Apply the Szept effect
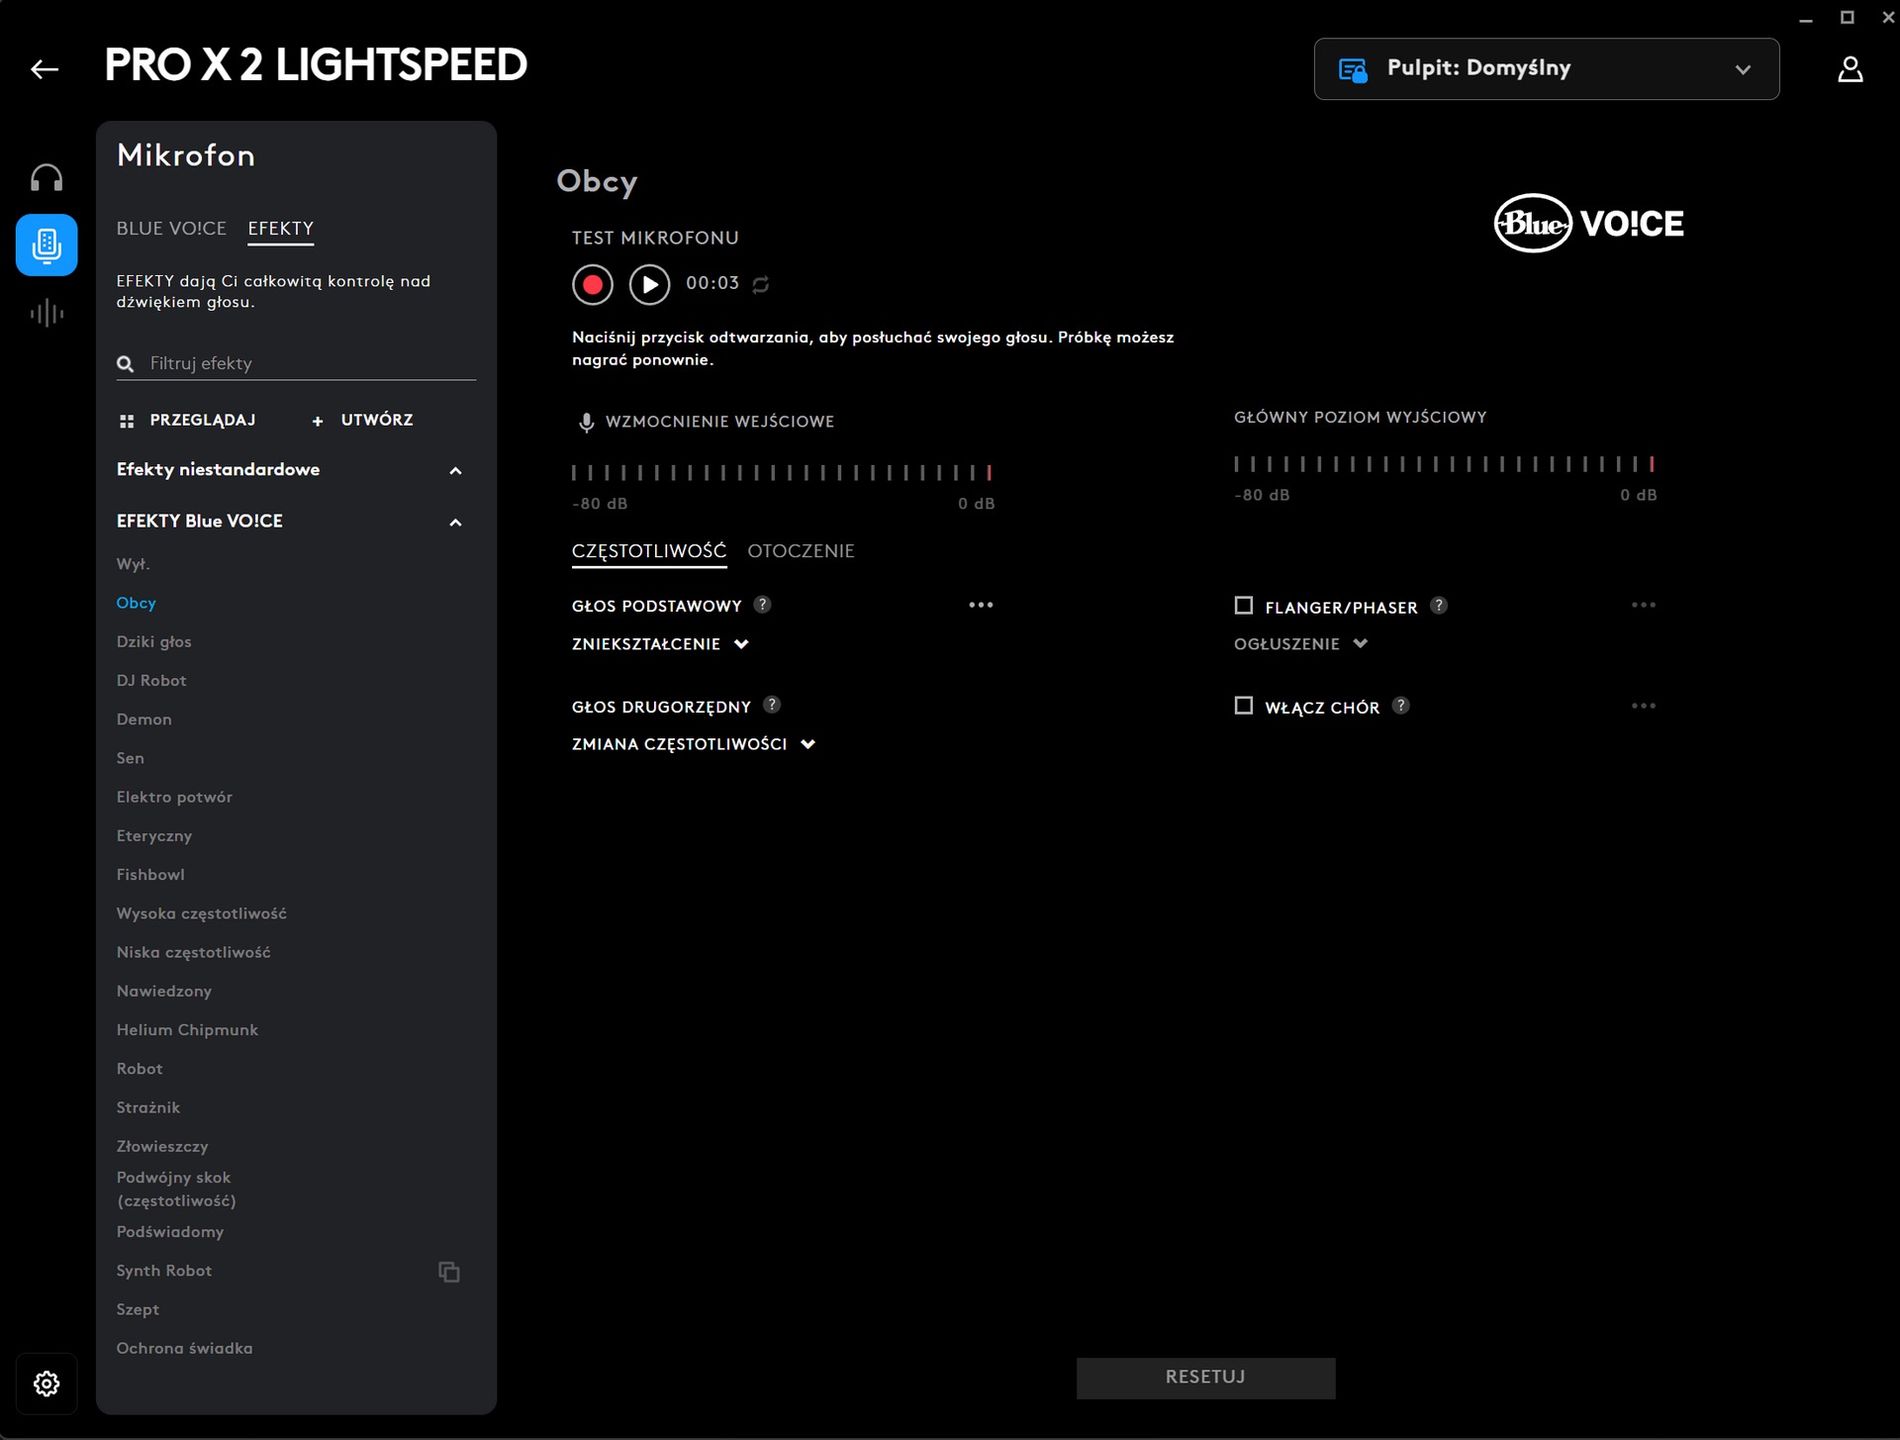1900x1440 pixels. tap(138, 1311)
